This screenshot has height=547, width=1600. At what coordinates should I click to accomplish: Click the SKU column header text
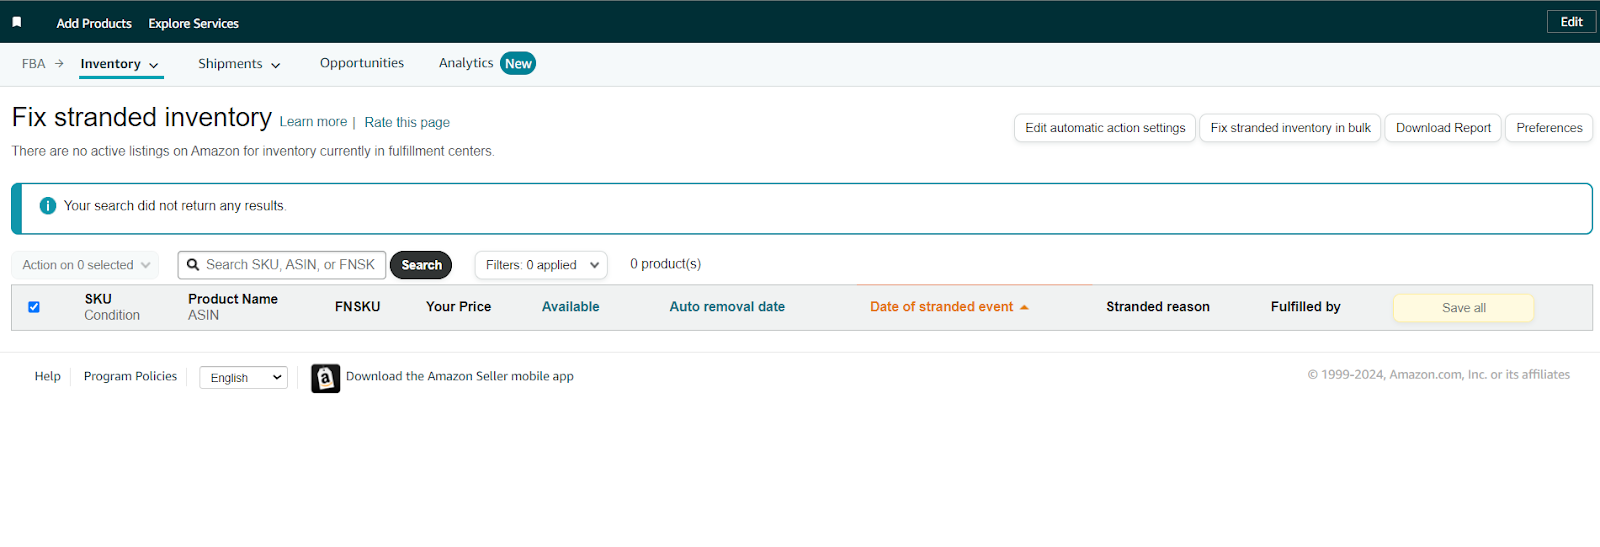point(98,299)
